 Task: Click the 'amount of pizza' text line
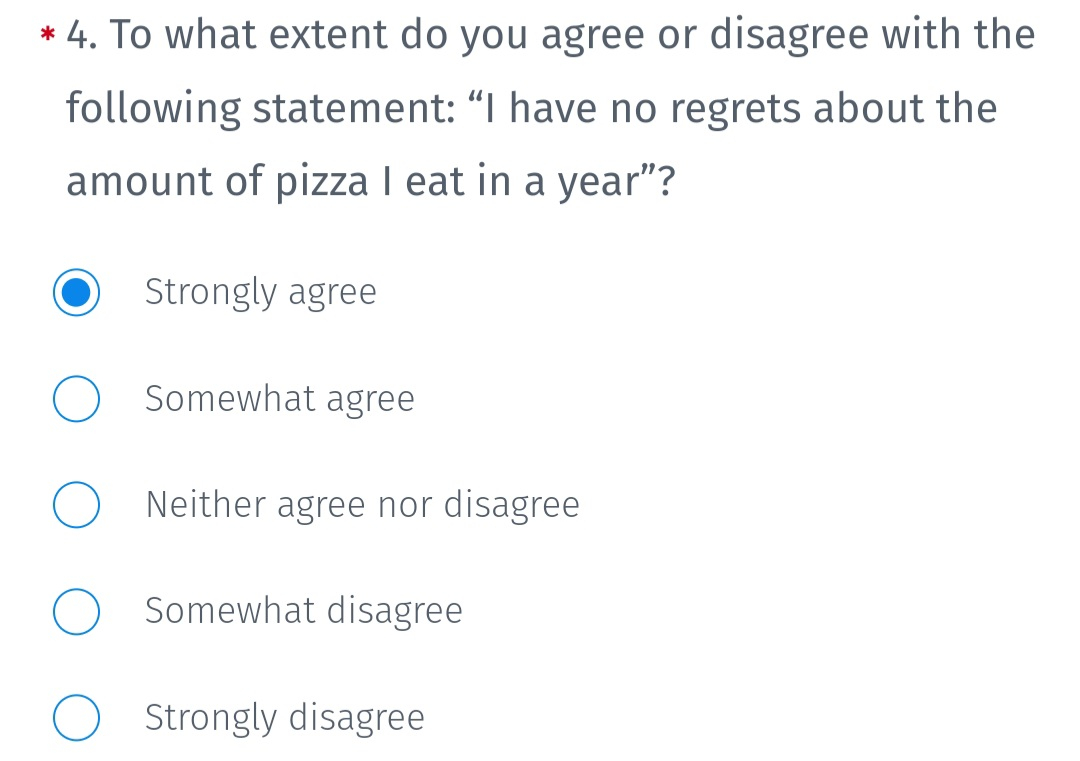point(371,183)
